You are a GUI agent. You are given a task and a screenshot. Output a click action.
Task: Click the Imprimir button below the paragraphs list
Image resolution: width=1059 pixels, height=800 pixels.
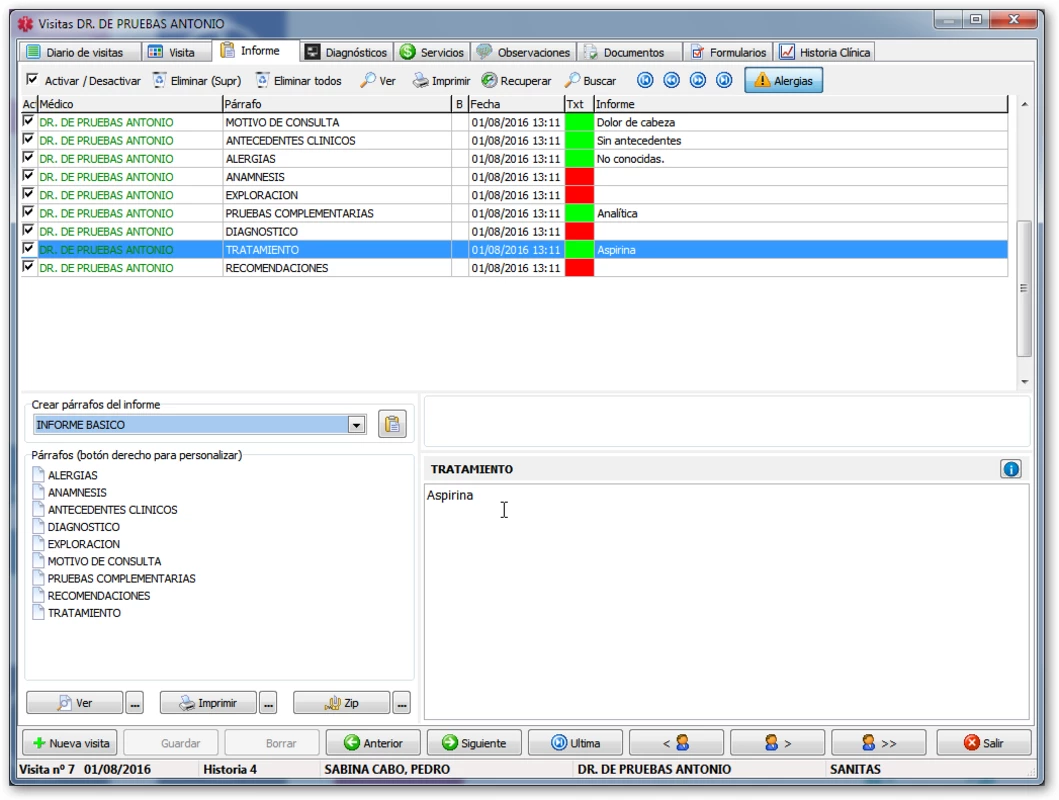tap(208, 703)
